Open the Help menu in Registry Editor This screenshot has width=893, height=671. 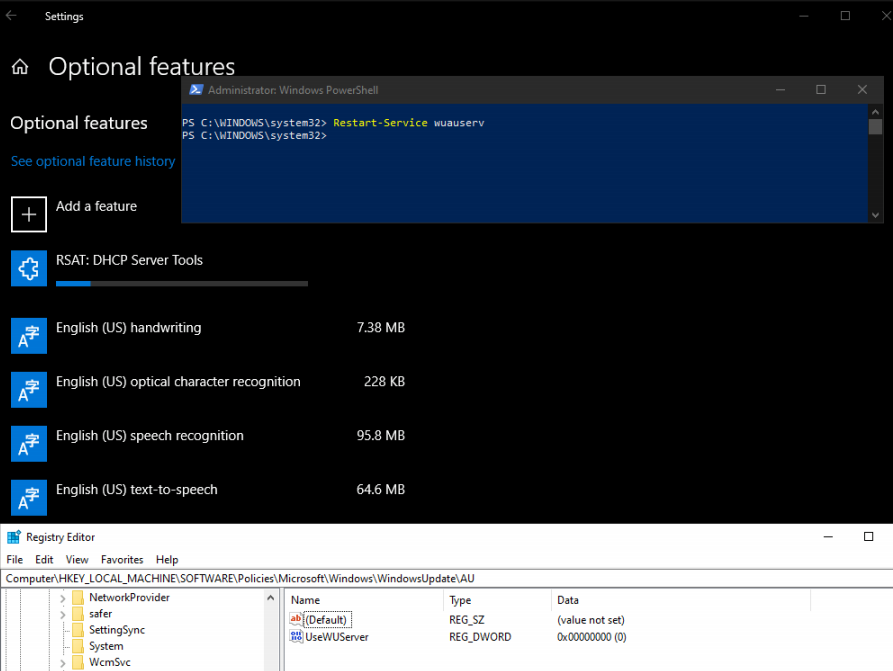tap(167, 559)
